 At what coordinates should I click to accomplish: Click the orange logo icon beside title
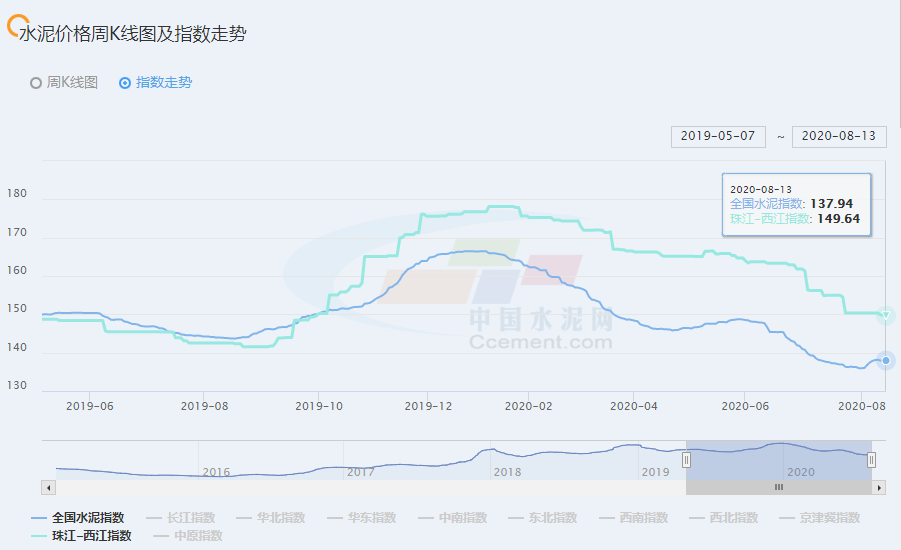coord(16,26)
